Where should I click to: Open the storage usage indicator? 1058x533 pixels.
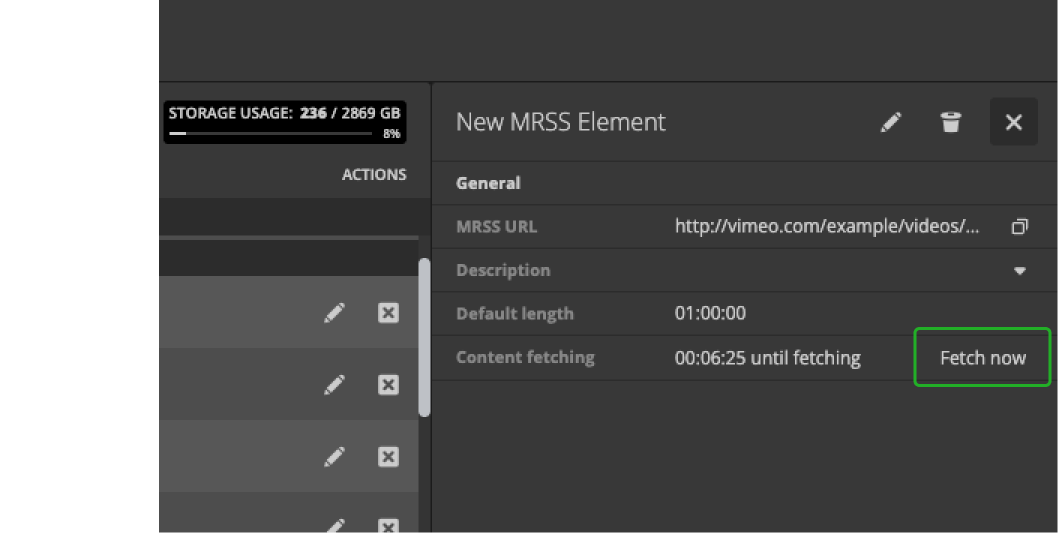pos(284,122)
